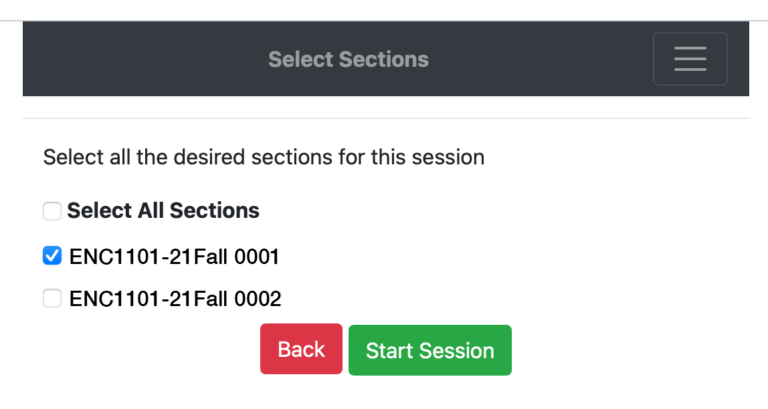Enable the ENC1101-21Fall 0002 checkbox
768x409 pixels.
tap(52, 298)
